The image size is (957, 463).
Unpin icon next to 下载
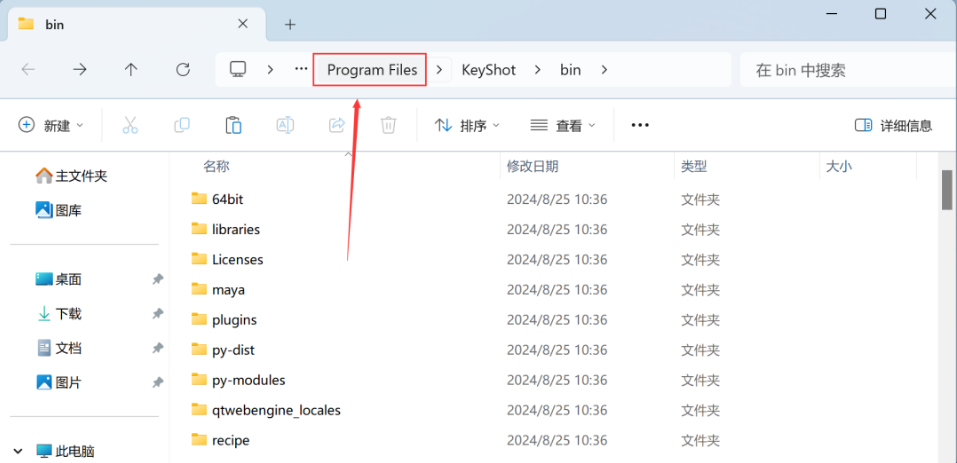pyautogui.click(x=157, y=314)
